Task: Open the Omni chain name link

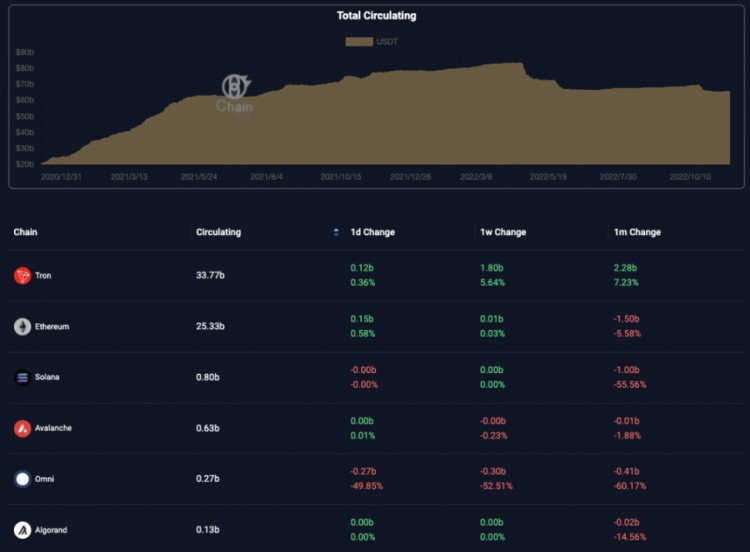Action: (44, 479)
